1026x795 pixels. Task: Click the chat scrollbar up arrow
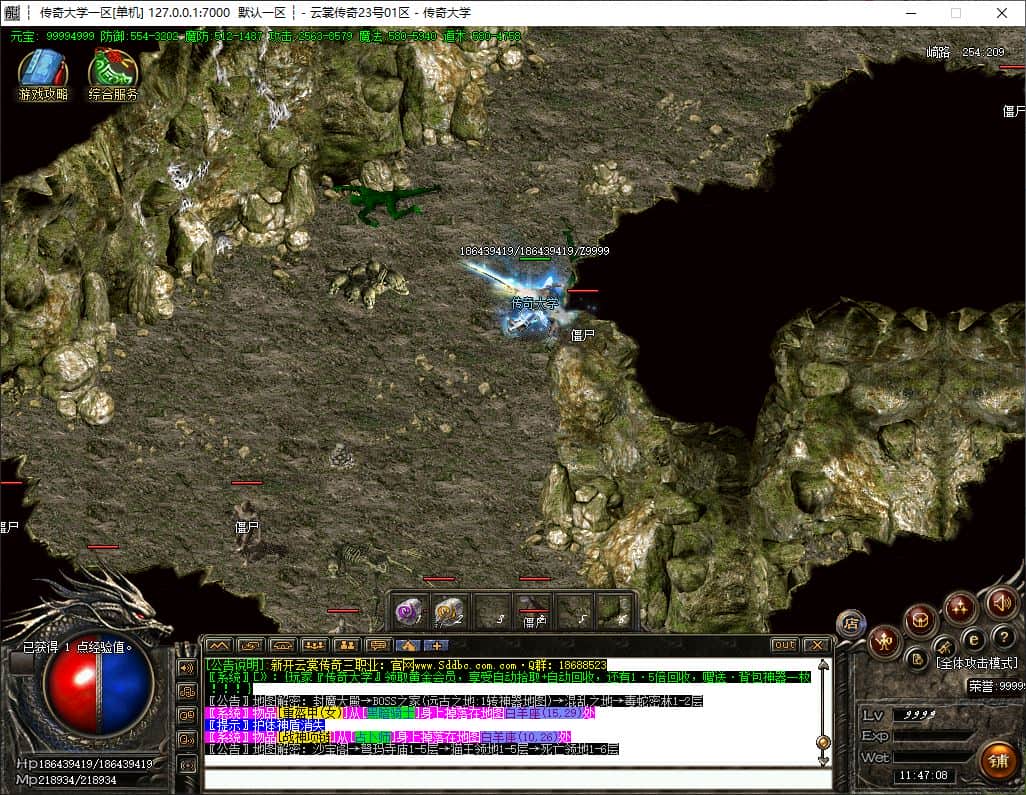point(824,665)
